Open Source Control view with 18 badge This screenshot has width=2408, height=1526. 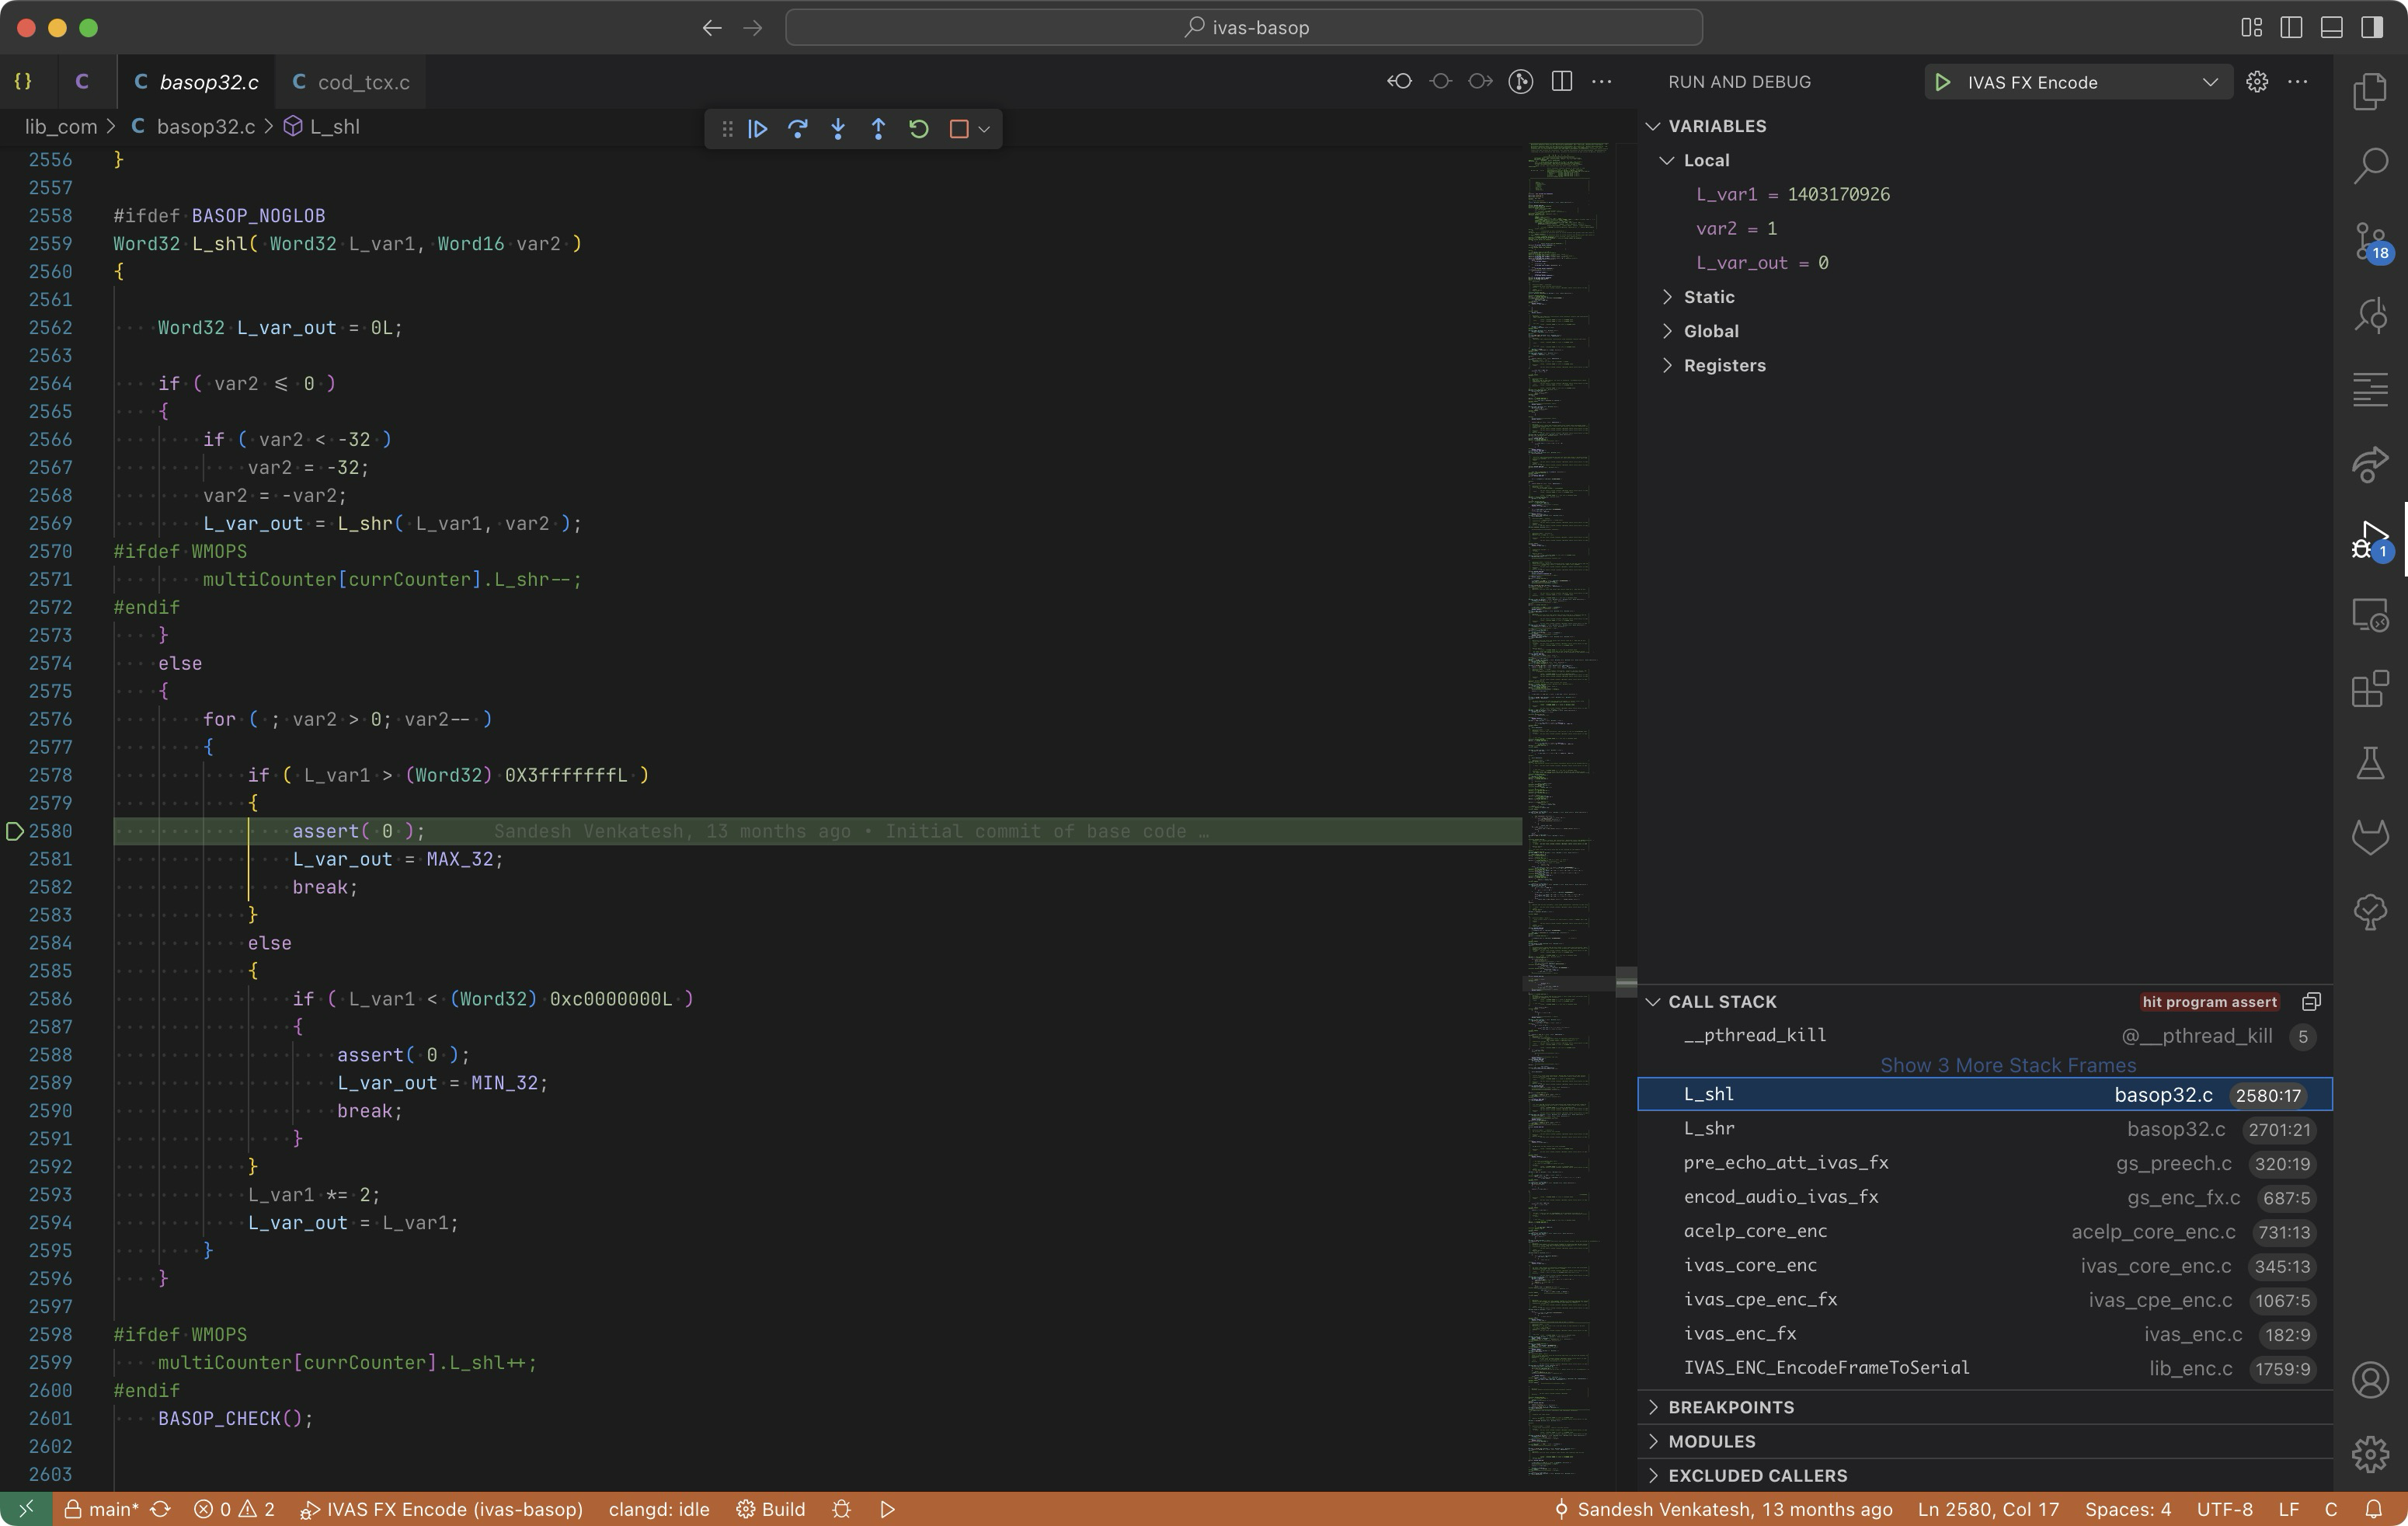2370,241
